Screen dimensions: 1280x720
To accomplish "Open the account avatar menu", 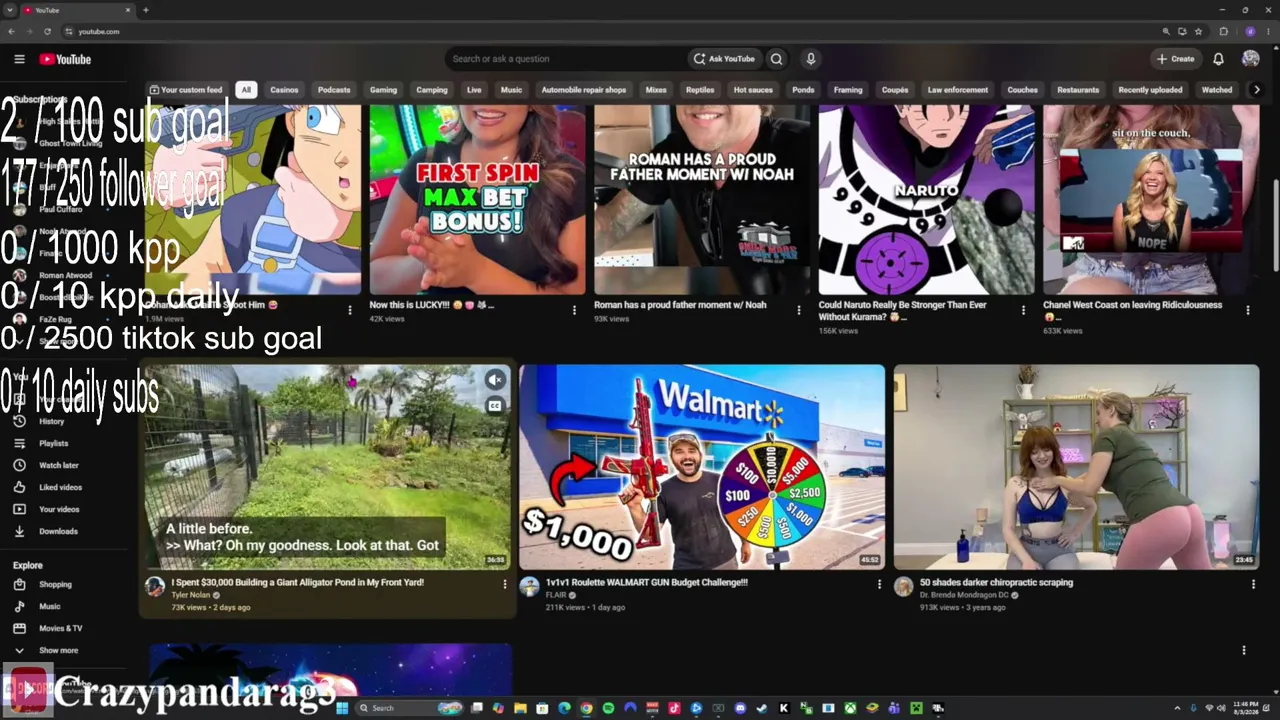I will tap(1250, 59).
